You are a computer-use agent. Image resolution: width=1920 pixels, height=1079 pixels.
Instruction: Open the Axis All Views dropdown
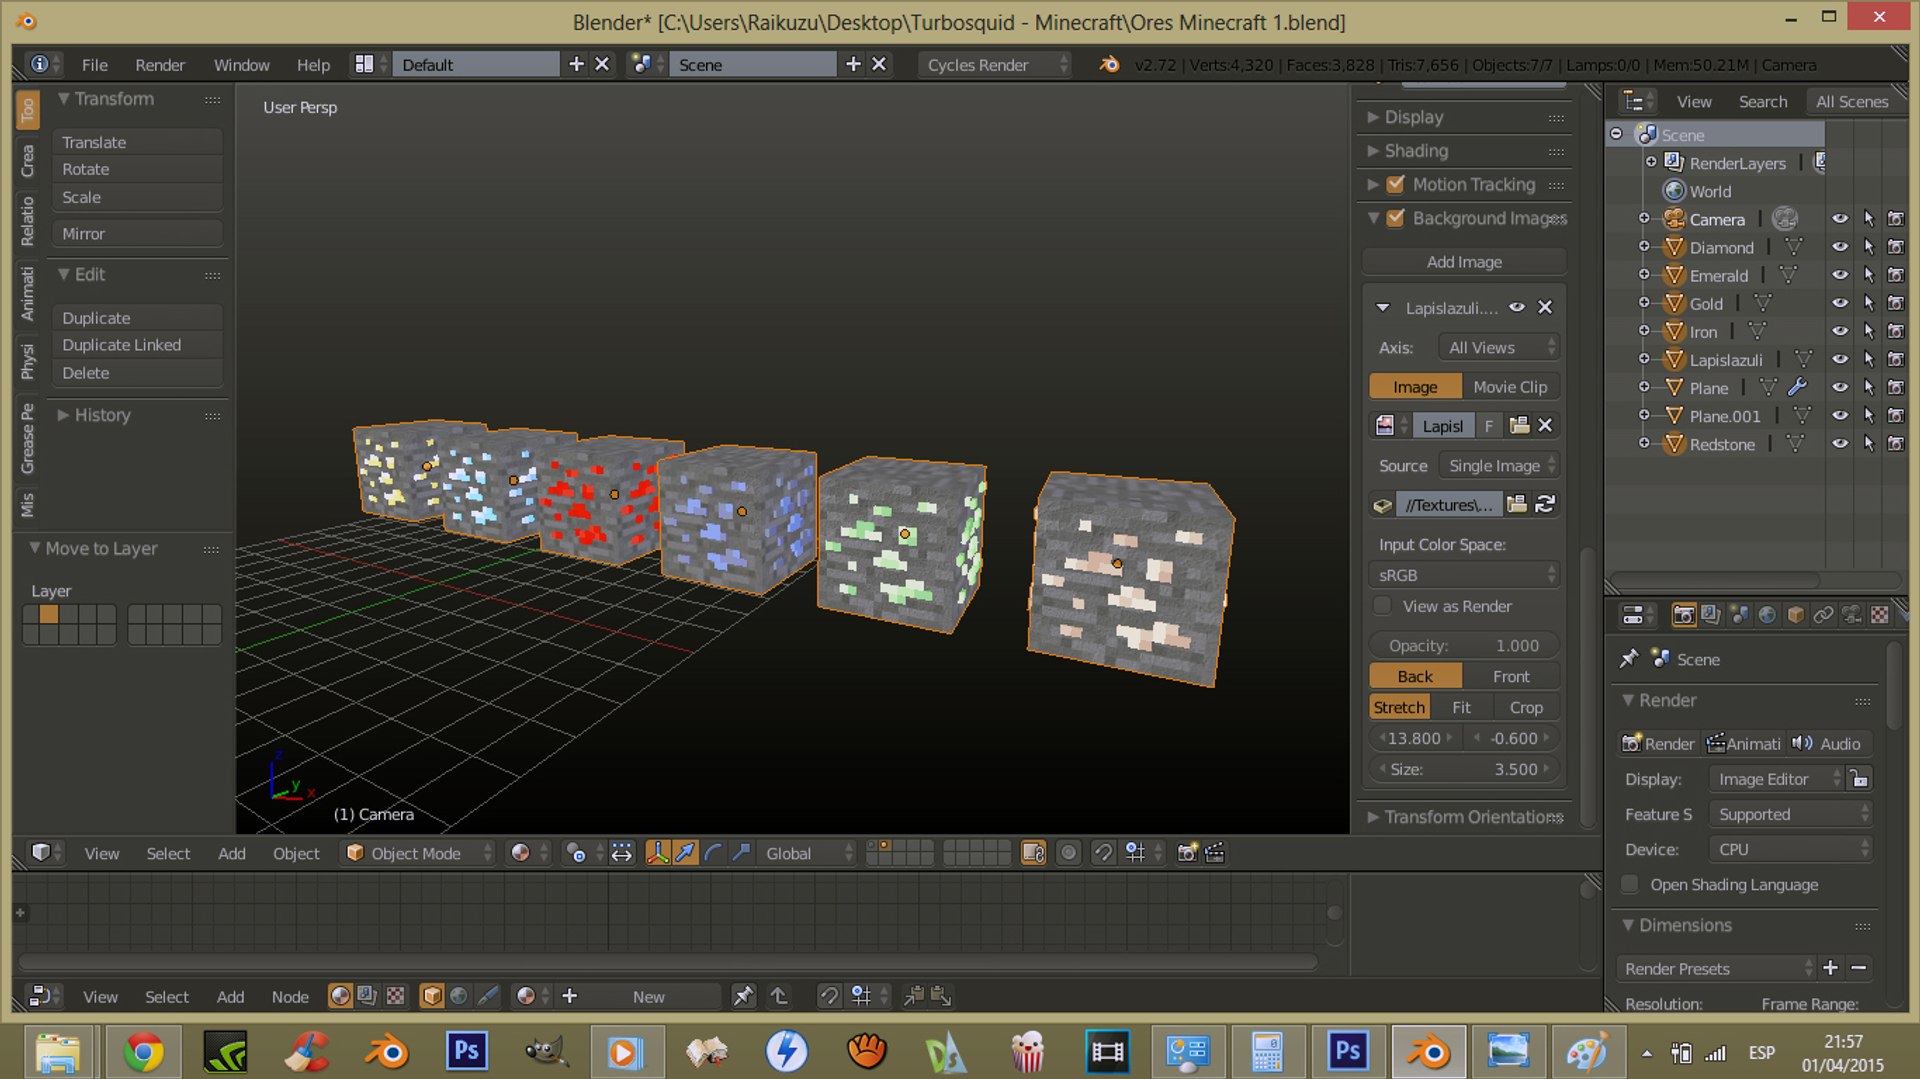click(1499, 347)
